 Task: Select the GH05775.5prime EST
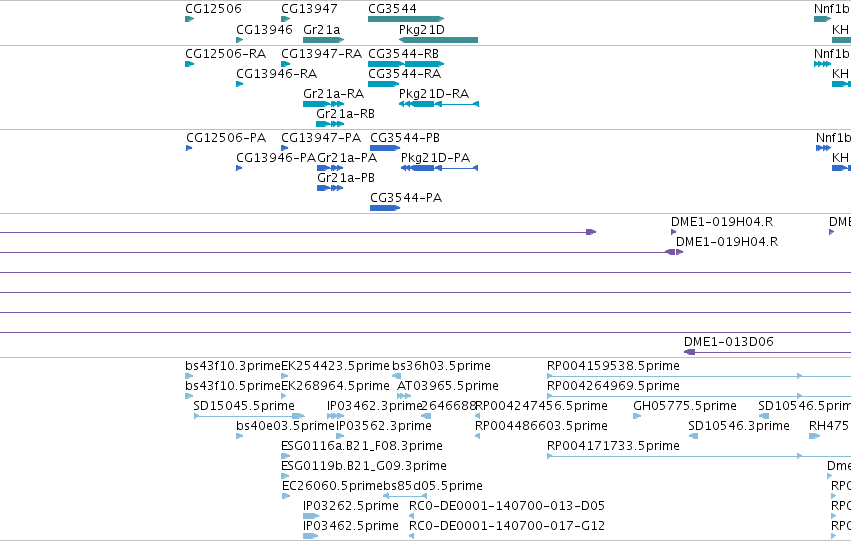[637, 416]
